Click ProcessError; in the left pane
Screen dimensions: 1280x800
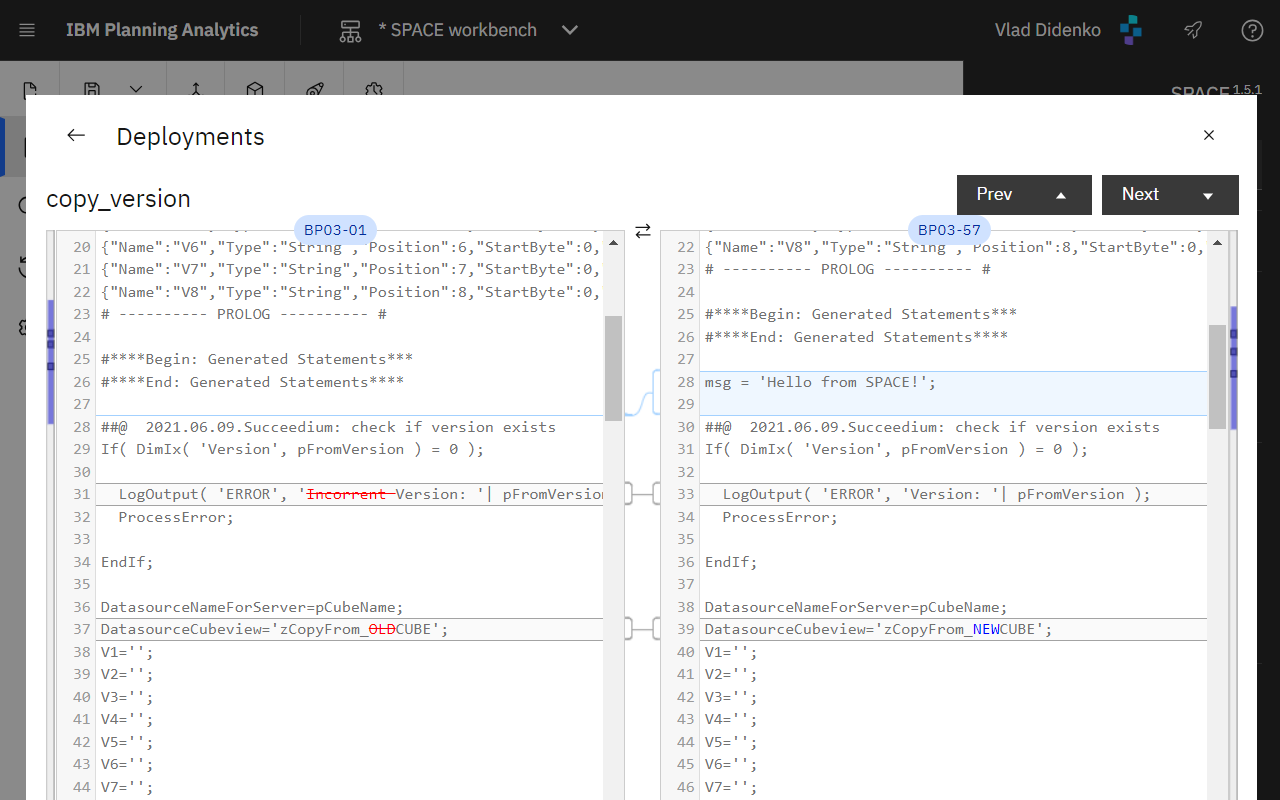(x=175, y=517)
